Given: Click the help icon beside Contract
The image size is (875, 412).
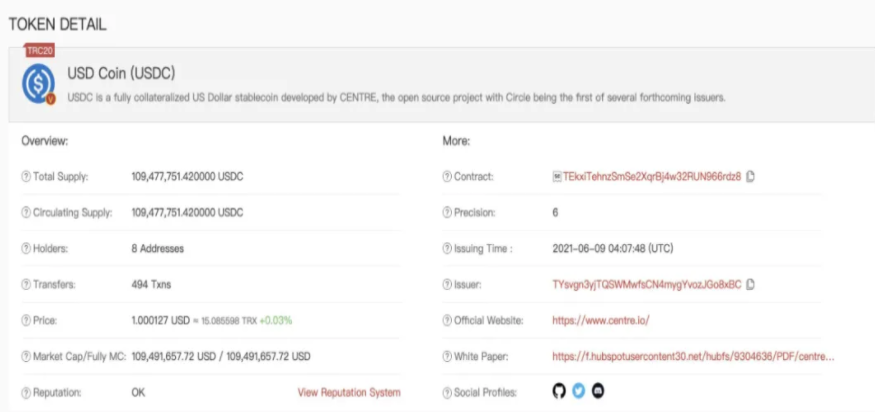Looking at the screenshot, I should [447, 177].
